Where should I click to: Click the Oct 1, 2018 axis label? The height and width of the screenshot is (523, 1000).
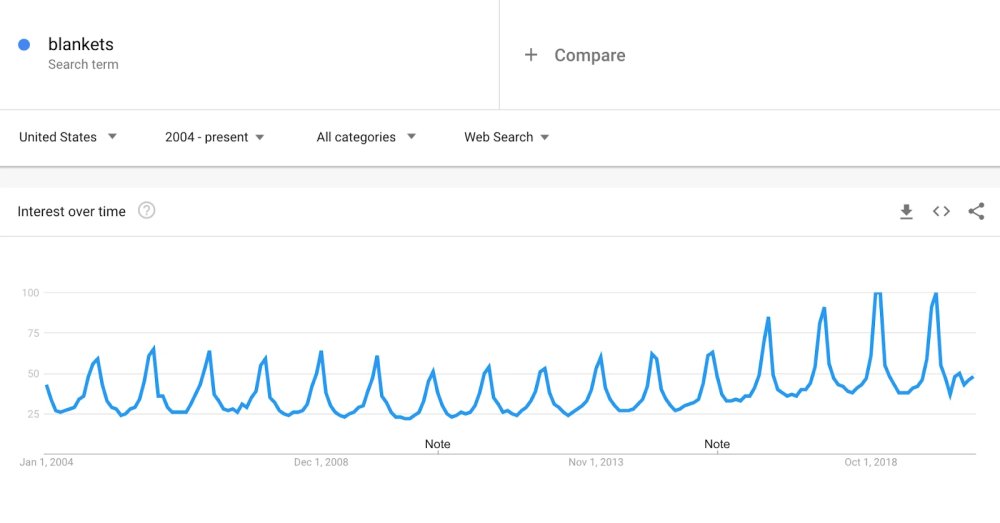click(871, 462)
